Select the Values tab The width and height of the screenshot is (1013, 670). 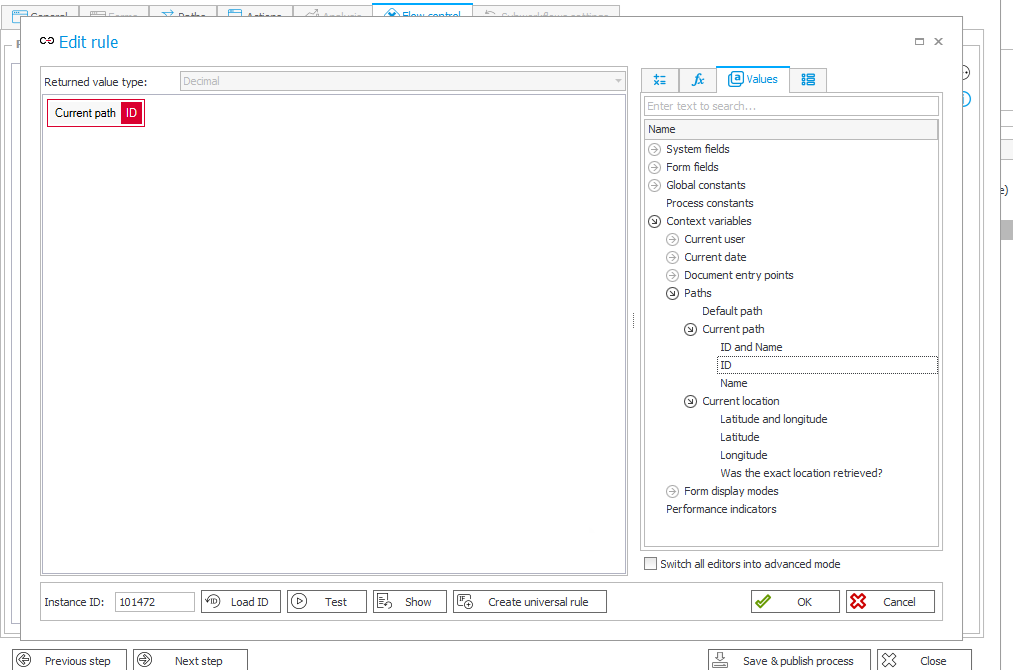tap(752, 80)
